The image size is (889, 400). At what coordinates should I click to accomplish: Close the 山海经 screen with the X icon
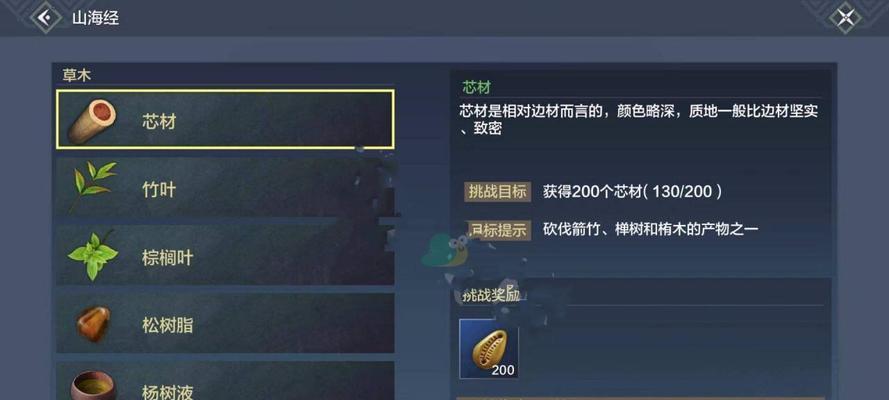coord(845,18)
